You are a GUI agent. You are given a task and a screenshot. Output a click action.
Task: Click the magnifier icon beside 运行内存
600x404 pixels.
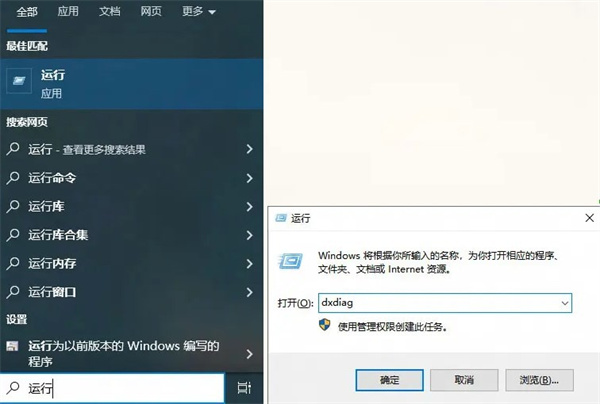pyautogui.click(x=13, y=263)
